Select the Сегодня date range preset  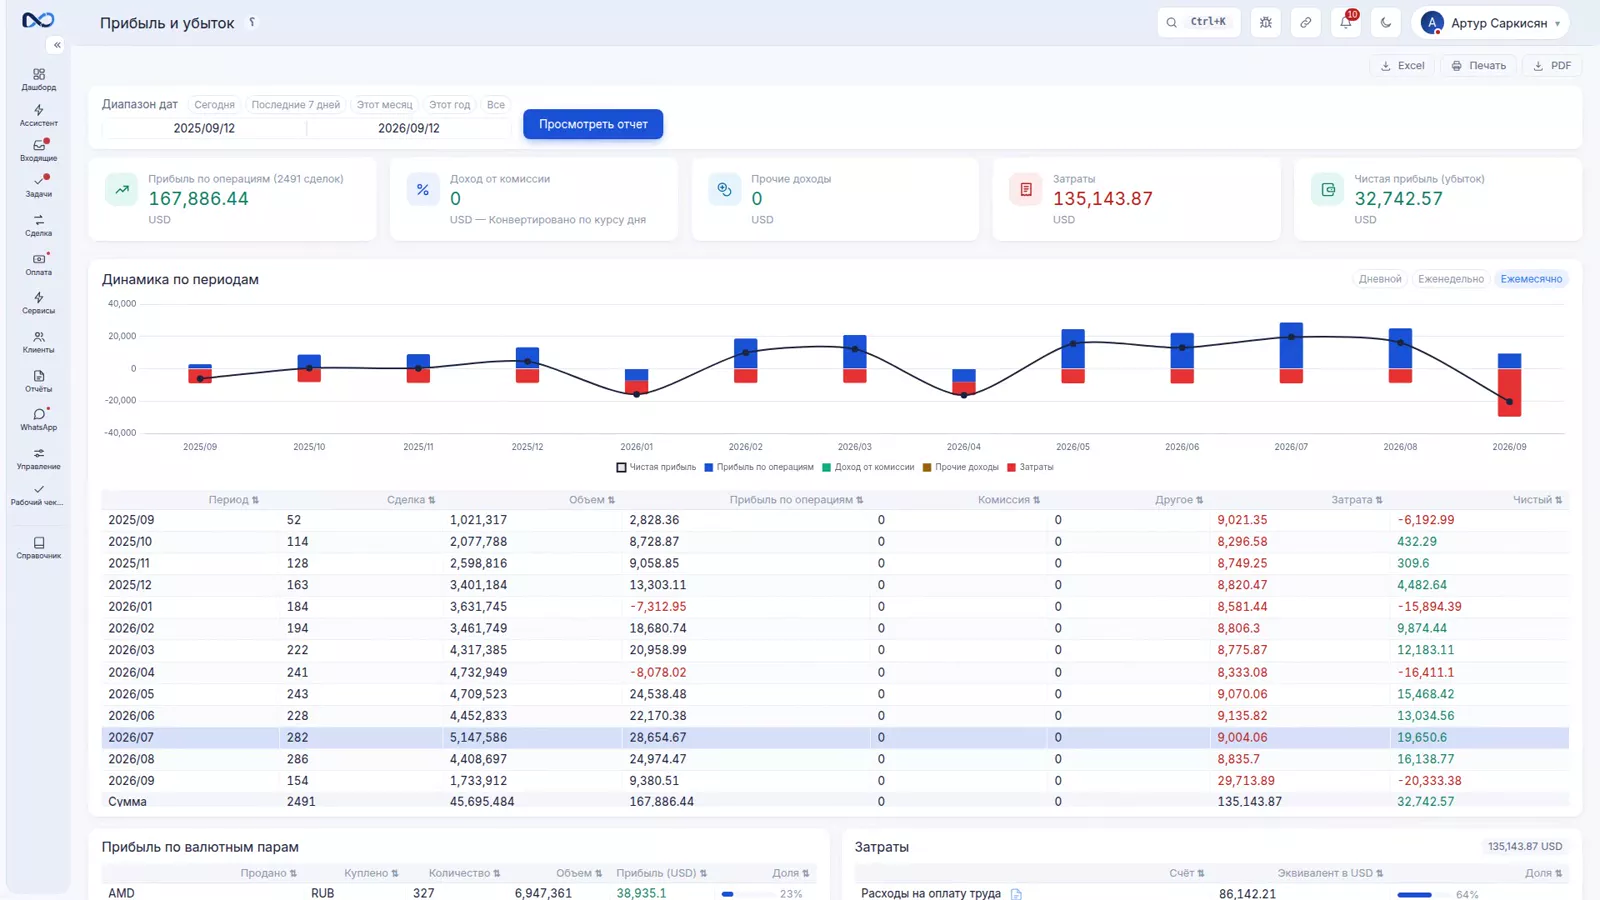point(214,104)
